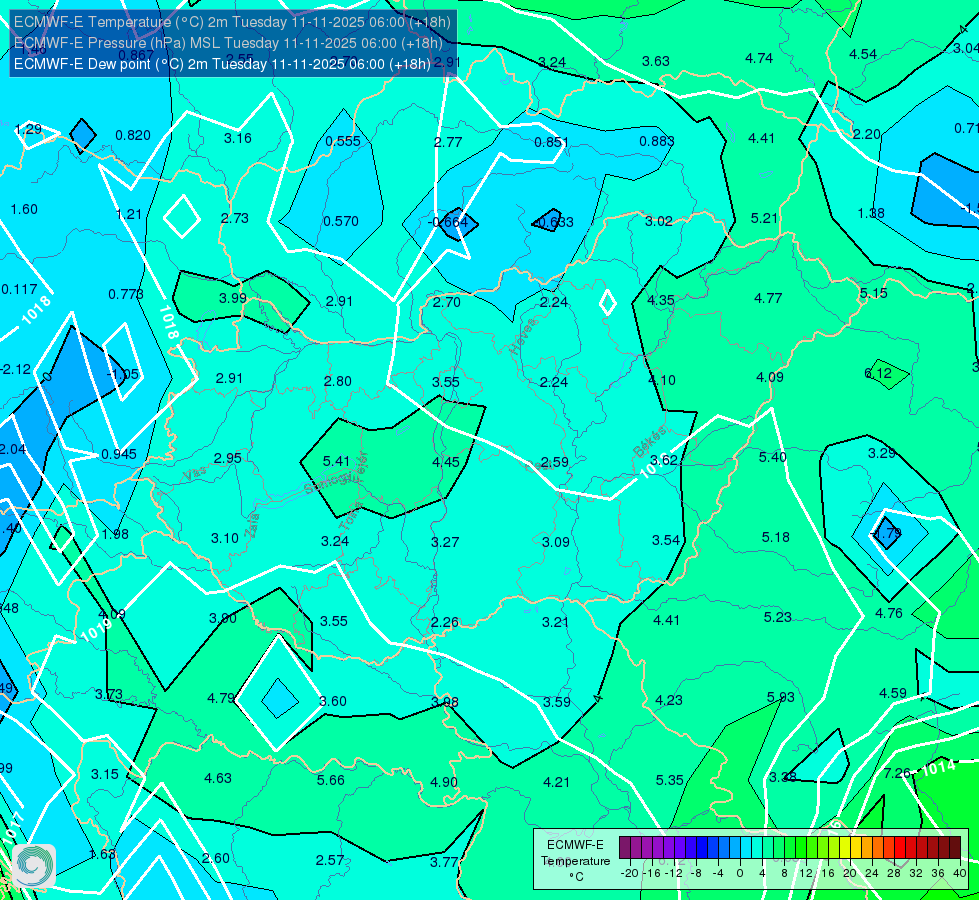Click the 0.945 temperature value

tap(119, 454)
